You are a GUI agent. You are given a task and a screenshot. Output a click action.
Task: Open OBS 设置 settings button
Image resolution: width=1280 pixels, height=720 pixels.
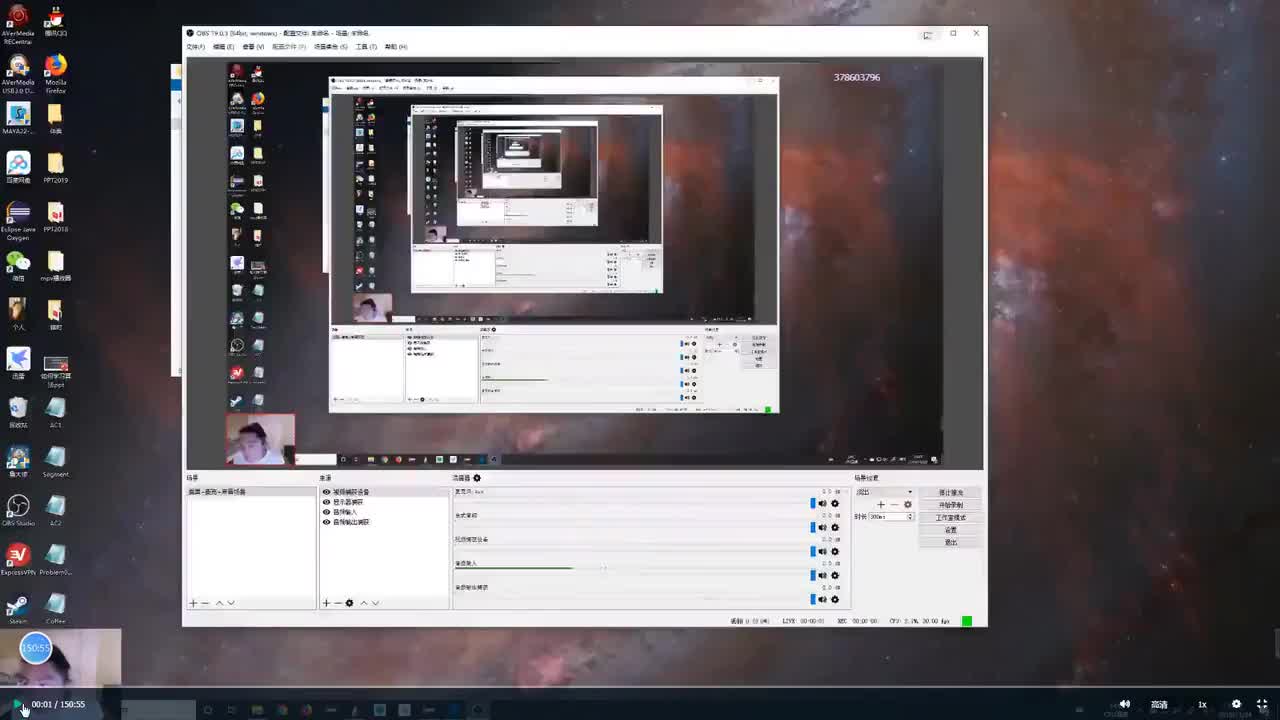click(x=950, y=530)
